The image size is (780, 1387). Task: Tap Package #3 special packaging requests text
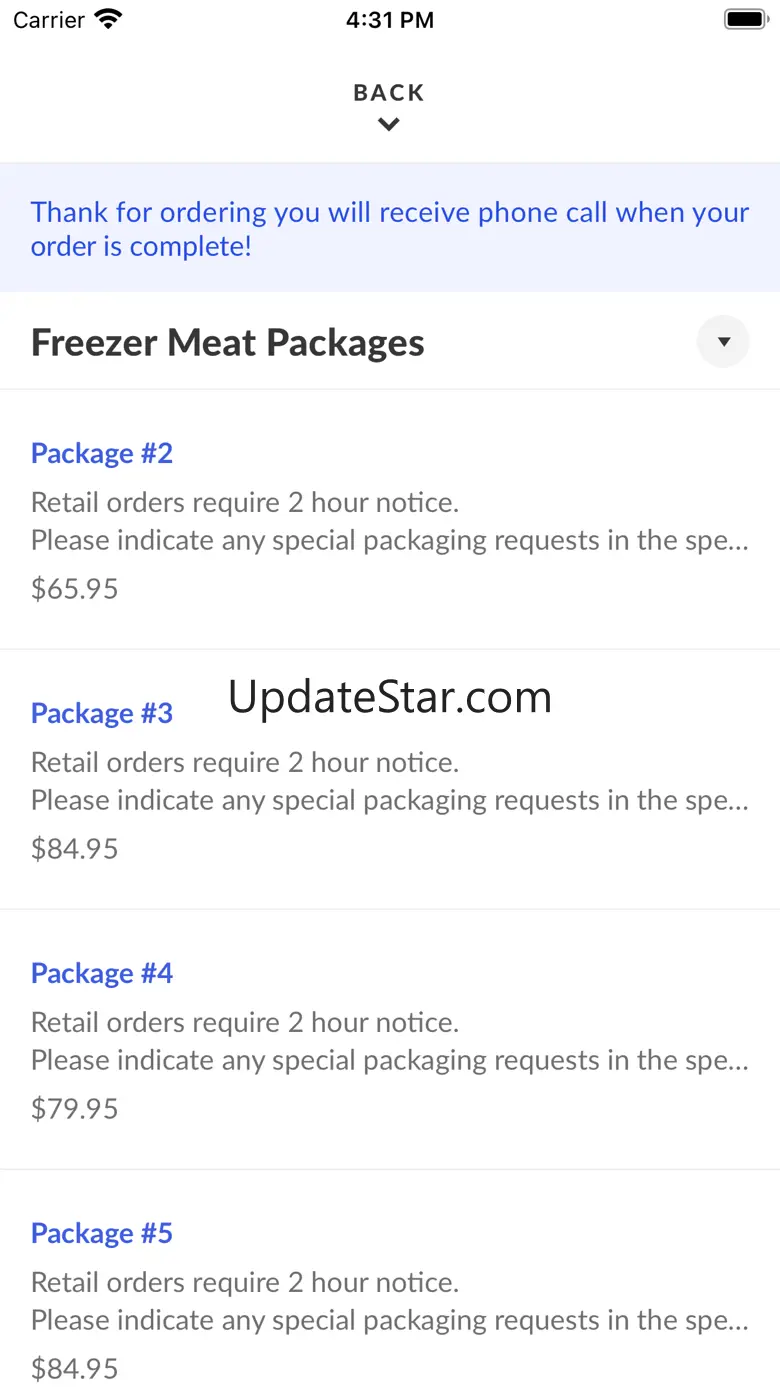coord(390,801)
